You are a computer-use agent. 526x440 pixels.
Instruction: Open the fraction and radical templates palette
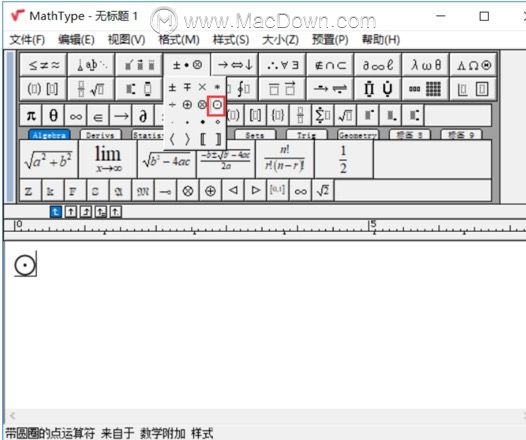(91, 89)
